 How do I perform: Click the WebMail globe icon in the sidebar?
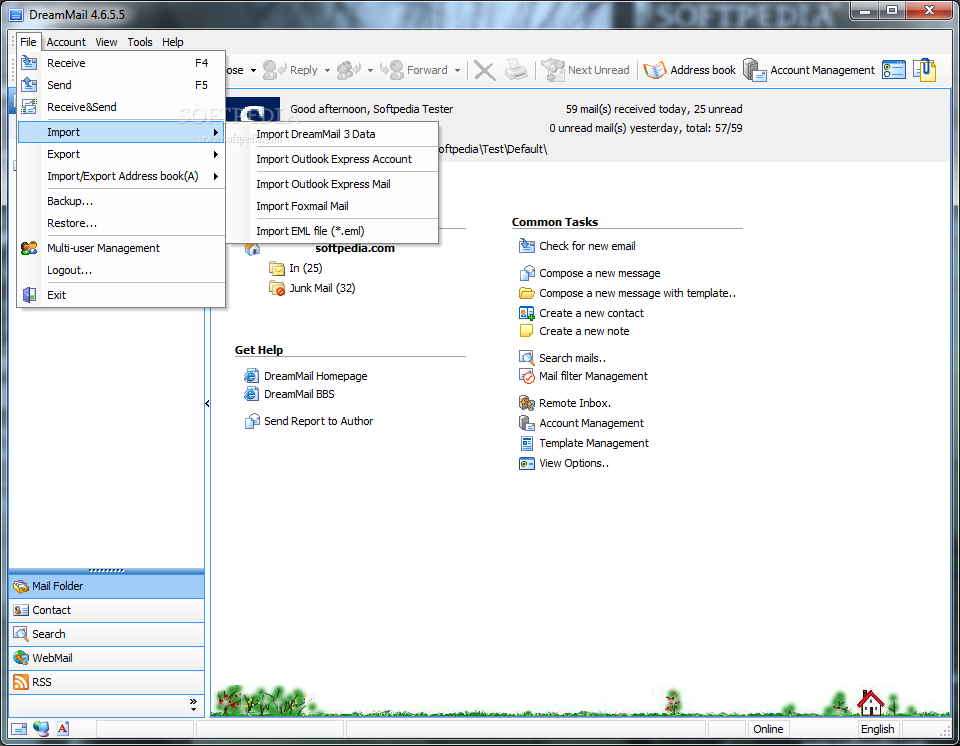coord(21,658)
